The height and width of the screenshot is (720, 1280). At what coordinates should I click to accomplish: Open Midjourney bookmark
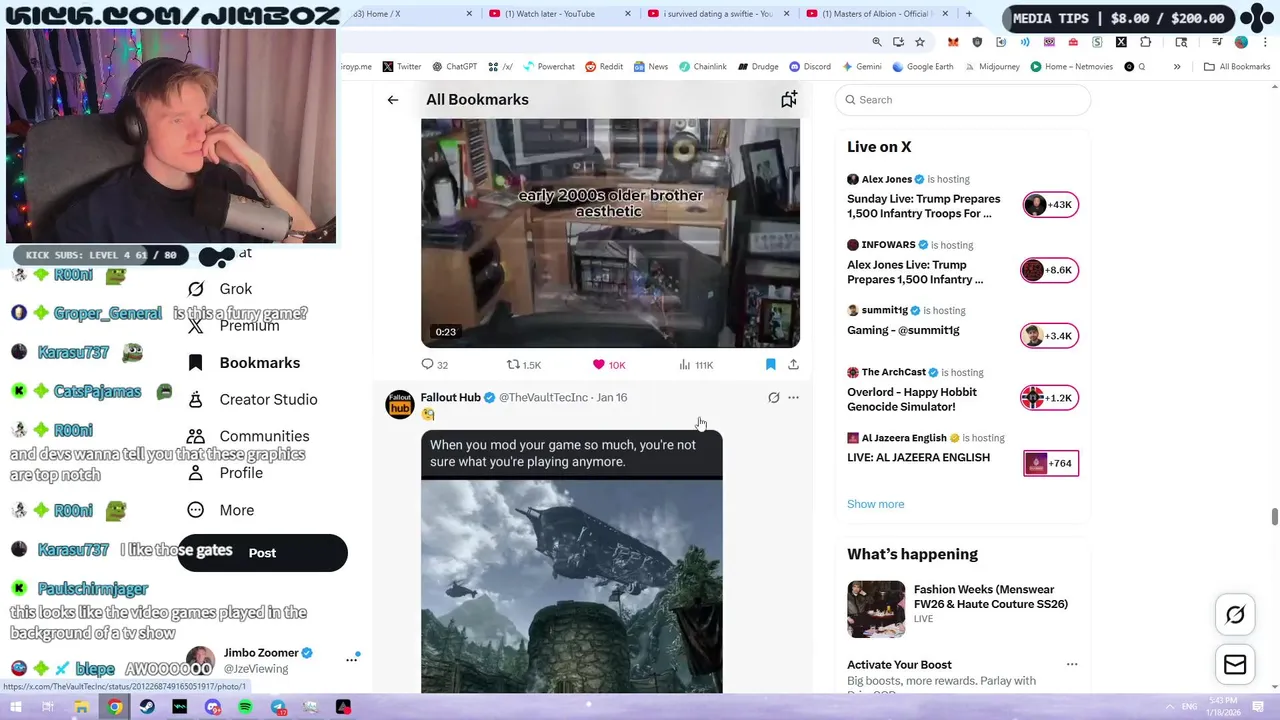(991, 67)
